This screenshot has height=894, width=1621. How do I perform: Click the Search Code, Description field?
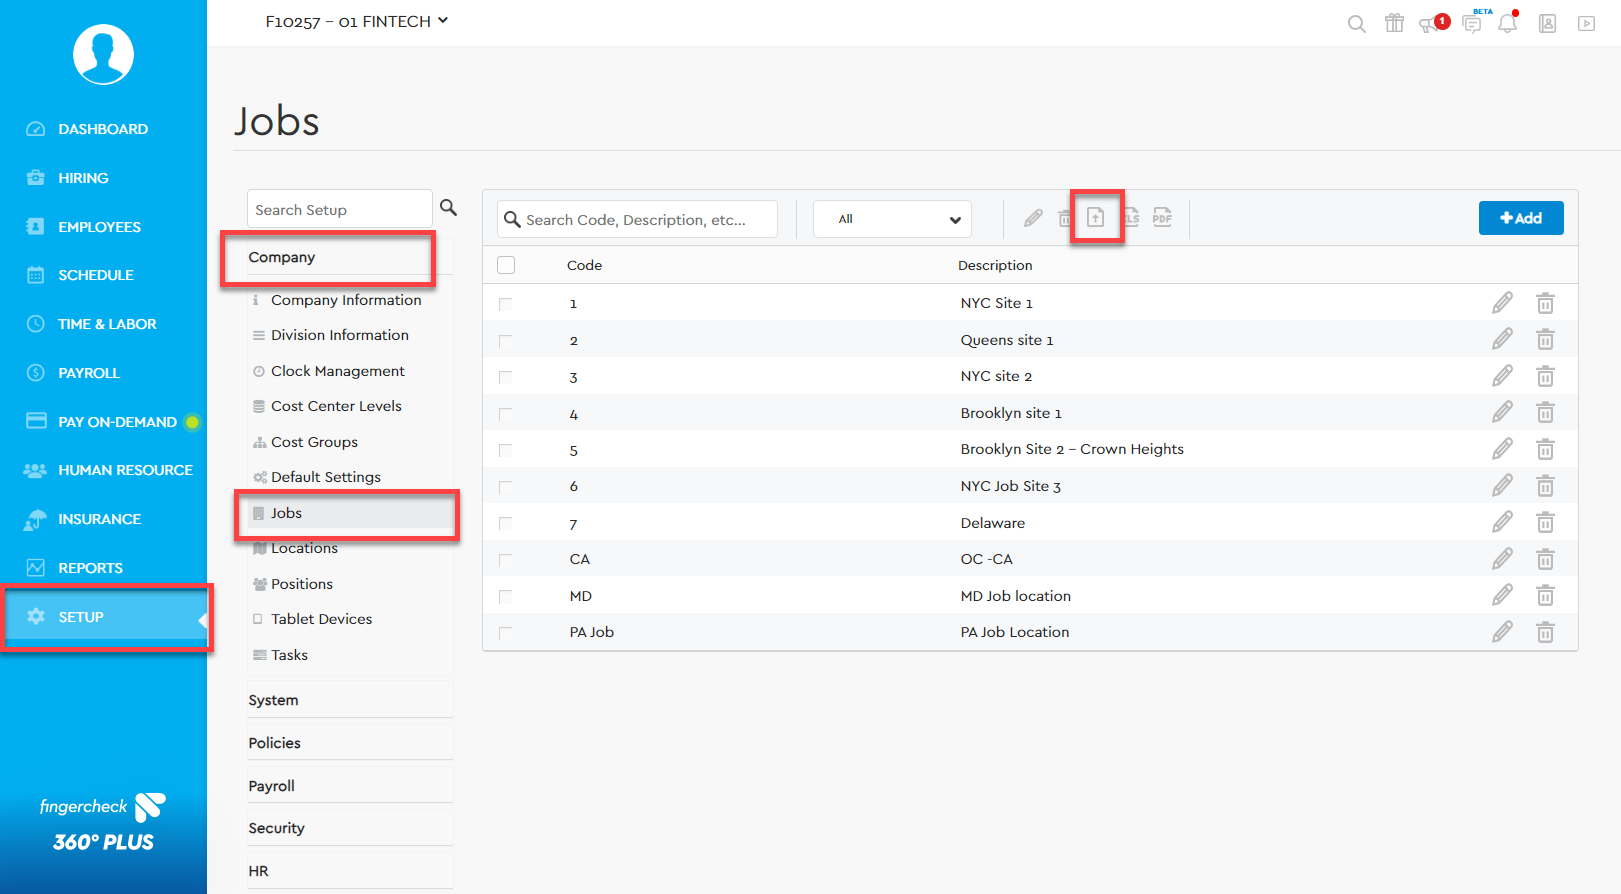(637, 219)
